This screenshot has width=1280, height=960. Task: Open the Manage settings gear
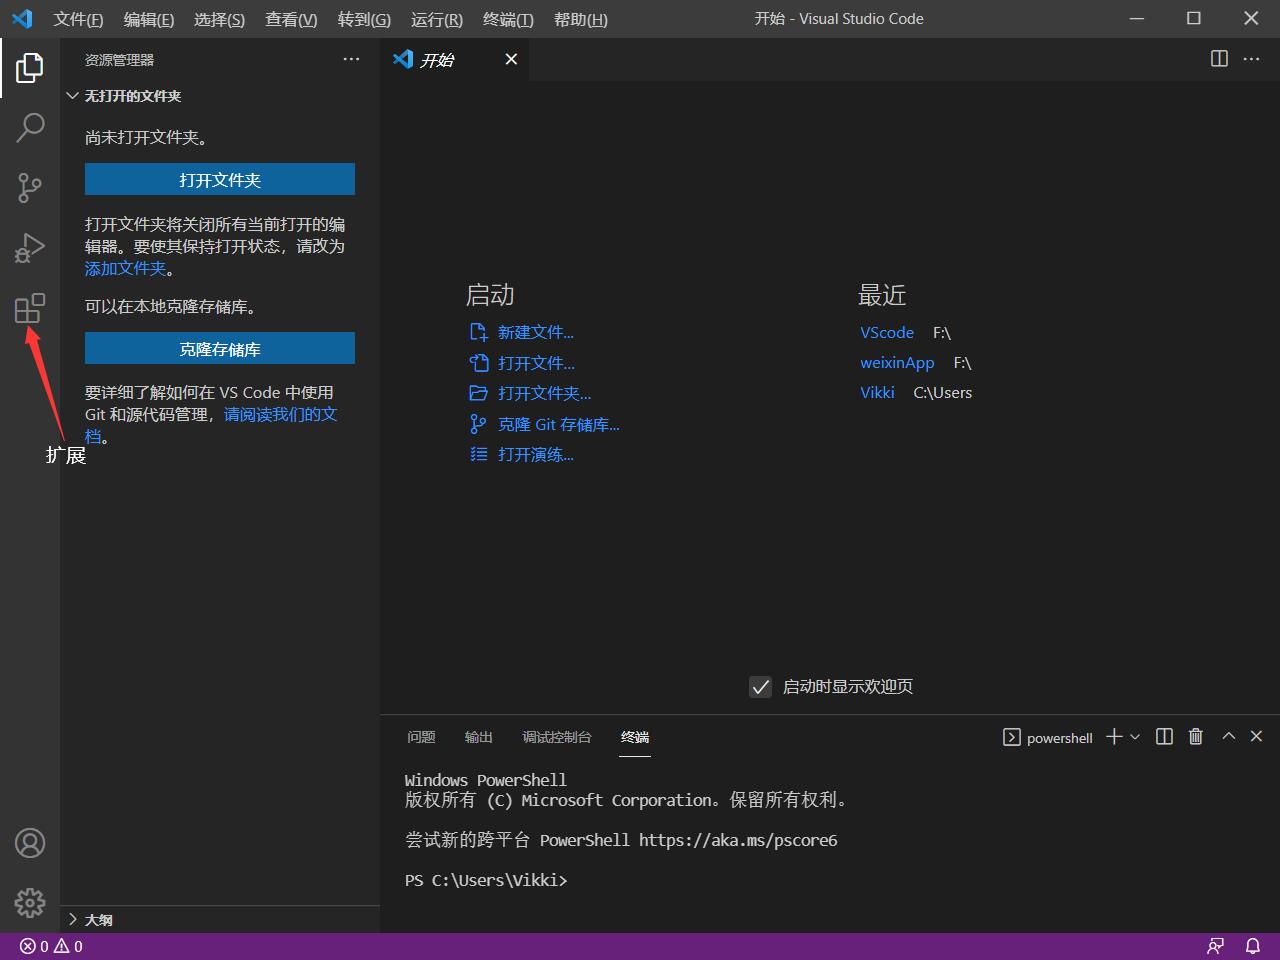(x=29, y=903)
